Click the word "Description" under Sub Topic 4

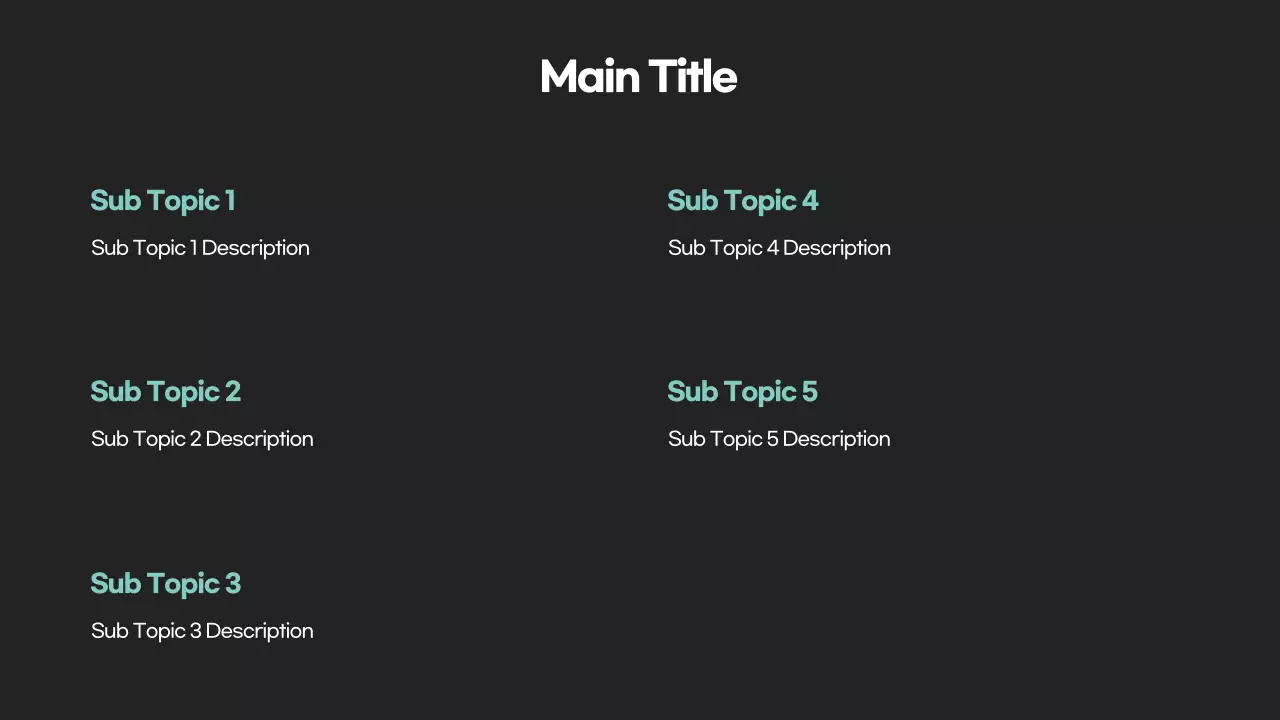[837, 248]
